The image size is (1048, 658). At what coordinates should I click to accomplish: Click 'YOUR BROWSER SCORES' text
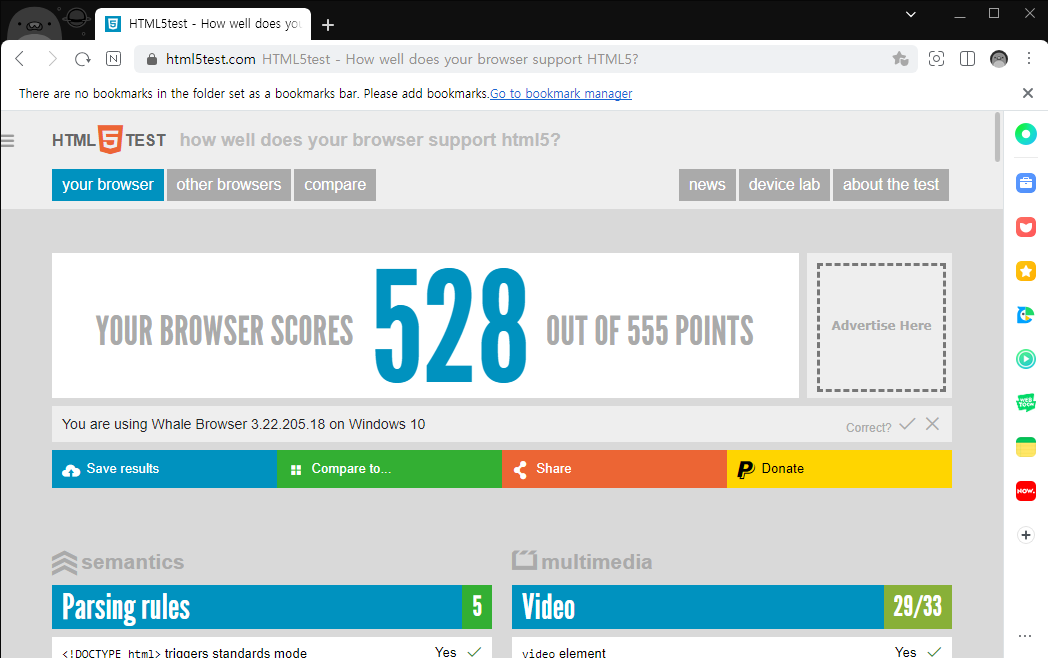pos(225,330)
